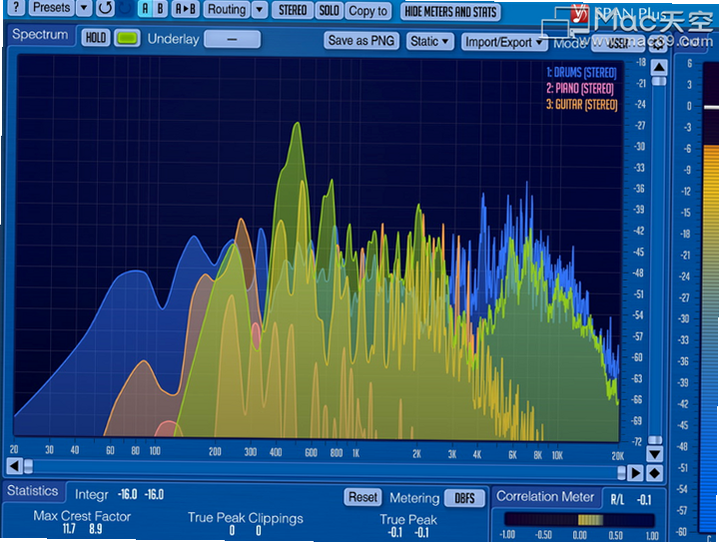The width and height of the screenshot is (719, 542).
Task: Switch to the Statistics tab
Action: [33, 491]
